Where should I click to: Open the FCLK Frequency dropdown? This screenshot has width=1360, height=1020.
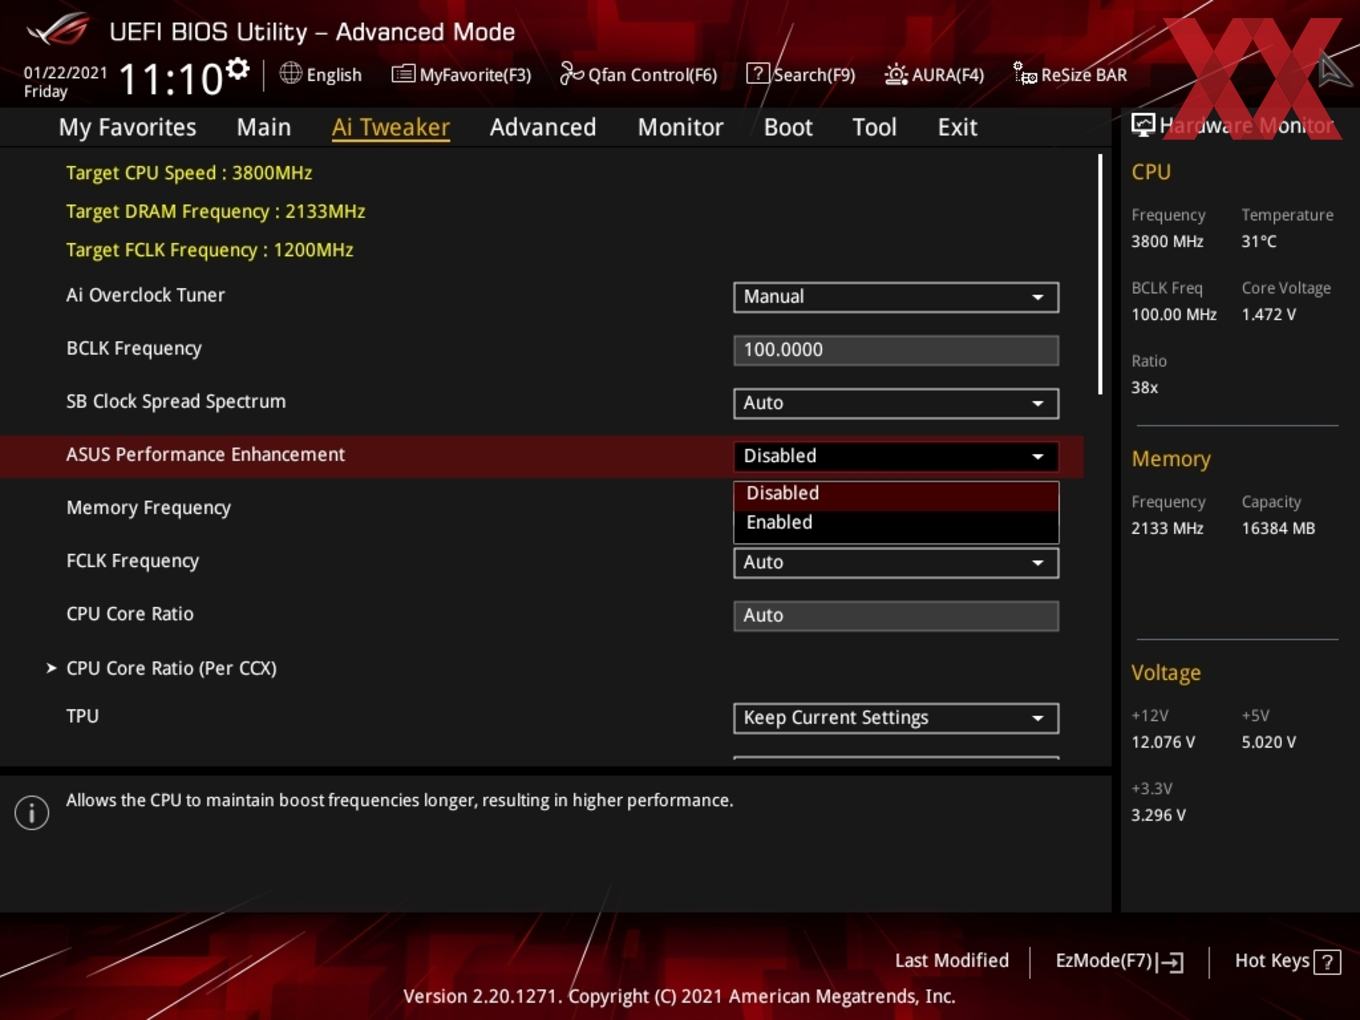point(896,563)
